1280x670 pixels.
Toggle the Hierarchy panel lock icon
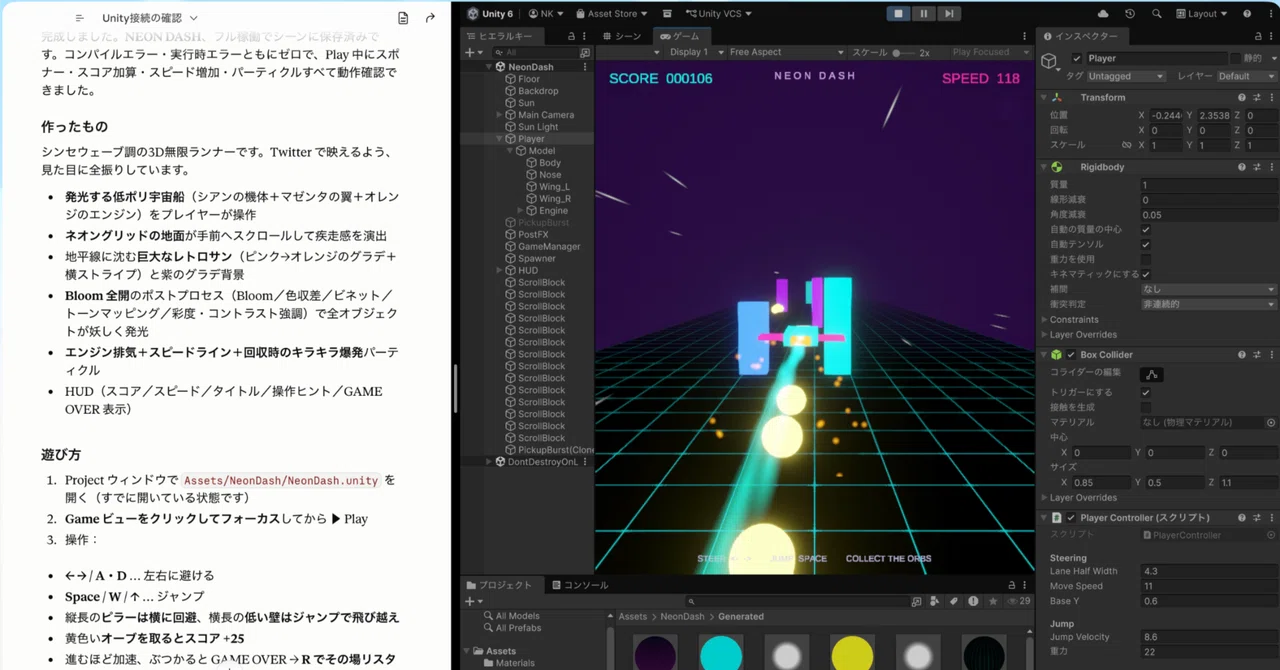point(571,36)
